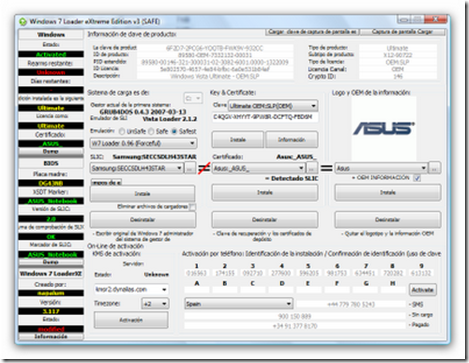Viewport: 469px width, 363px height.
Task: Open the W7 Loader 0.96 (Forceful) dropdown
Action: coord(144,143)
